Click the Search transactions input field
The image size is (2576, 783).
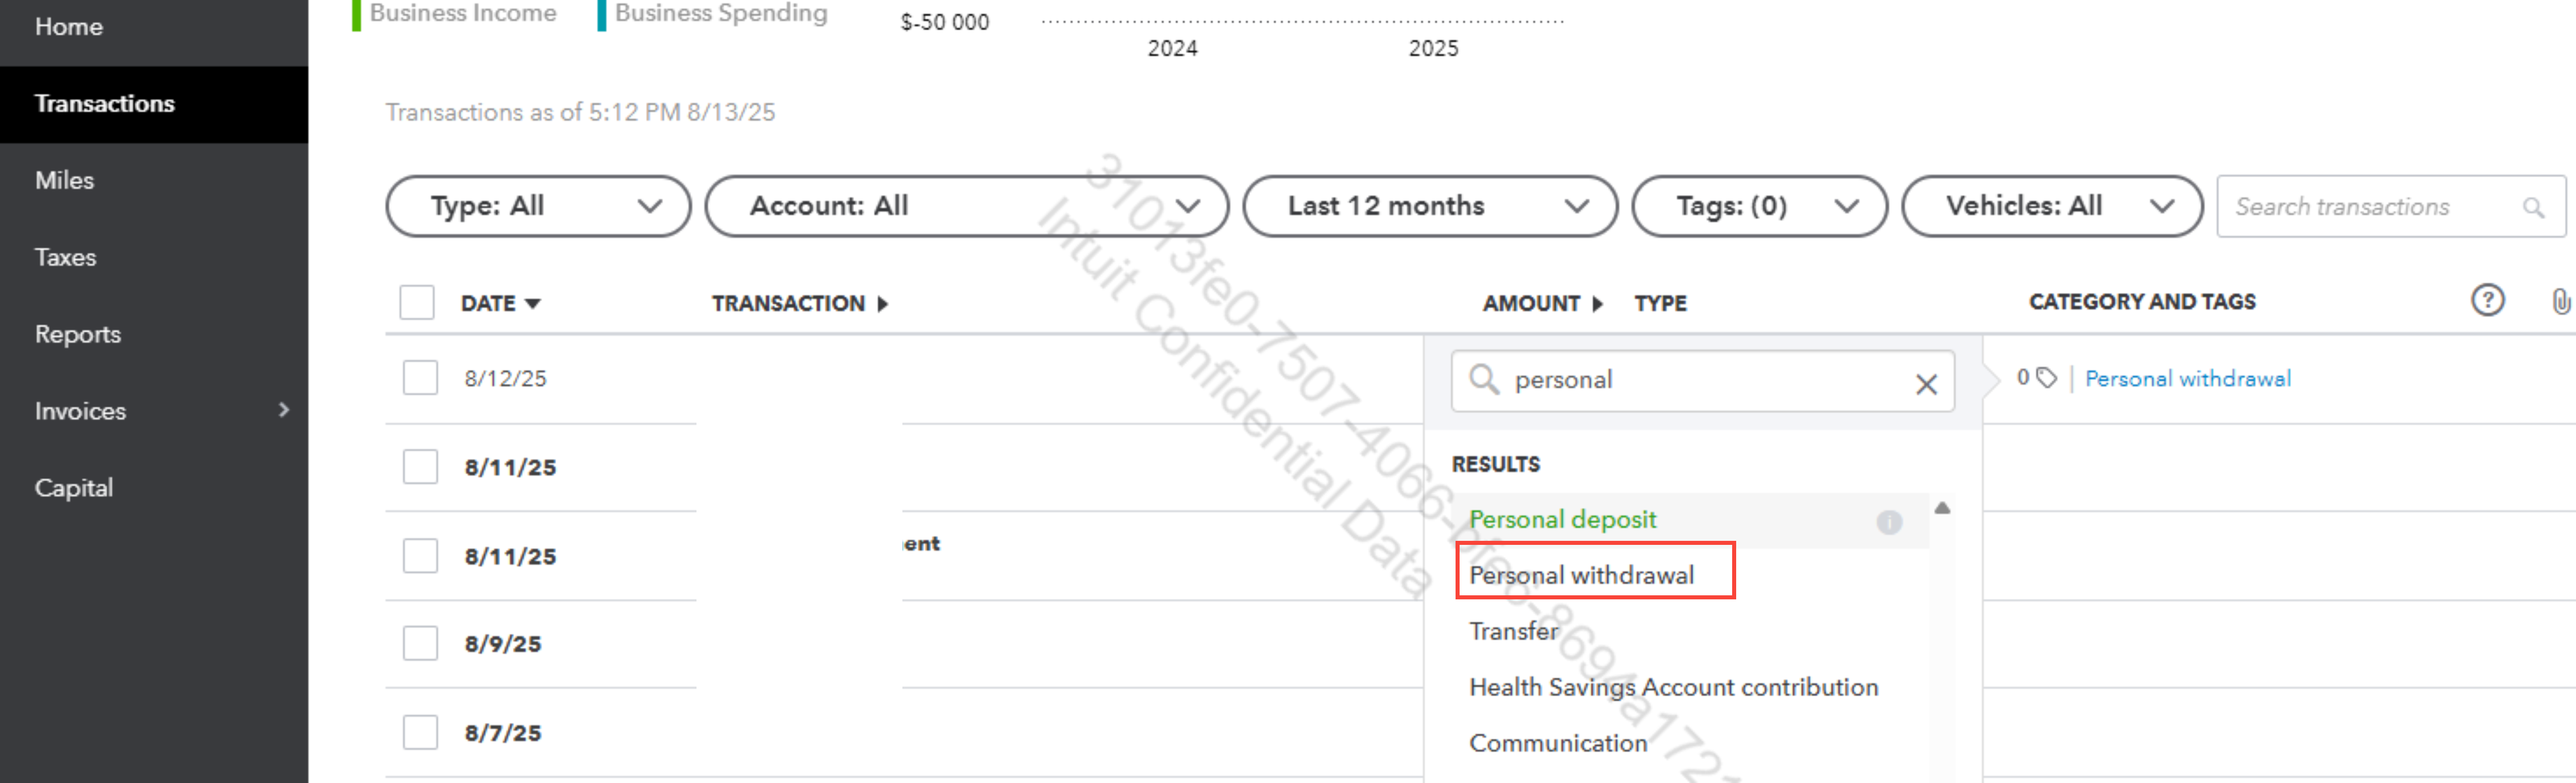tap(2370, 207)
